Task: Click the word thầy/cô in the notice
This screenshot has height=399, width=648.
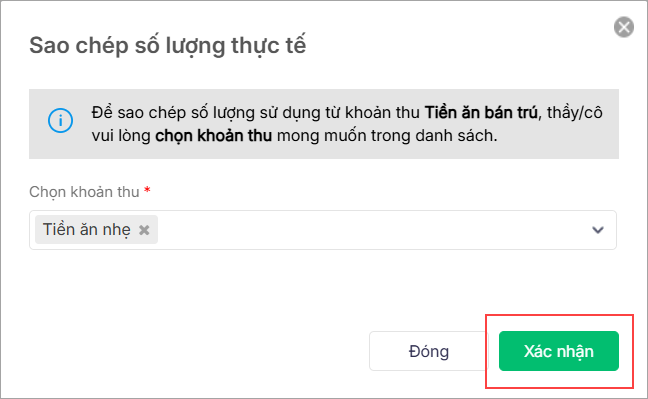Action: pos(575,112)
